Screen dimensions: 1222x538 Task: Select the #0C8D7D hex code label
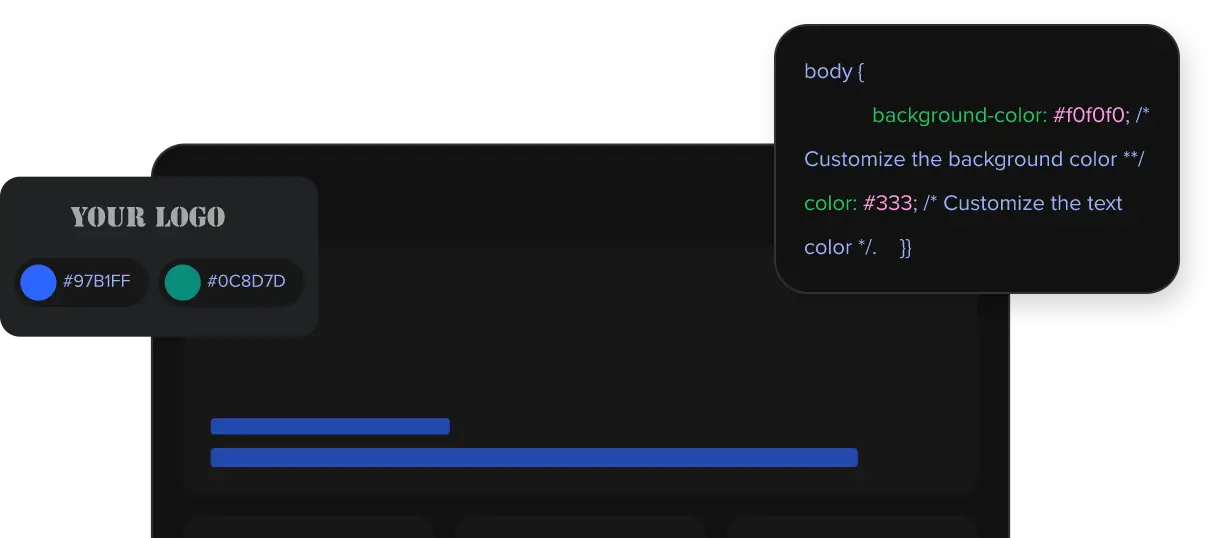click(246, 282)
